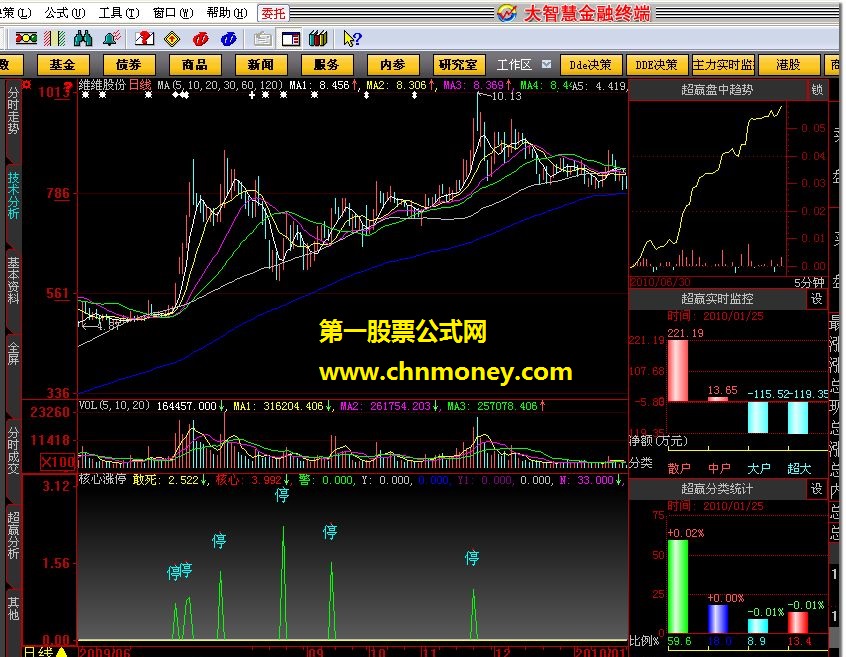This screenshot has height=657, width=846.
Task: Click the MA(5,10,20,30,60,120) label
Action: [x=220, y=85]
